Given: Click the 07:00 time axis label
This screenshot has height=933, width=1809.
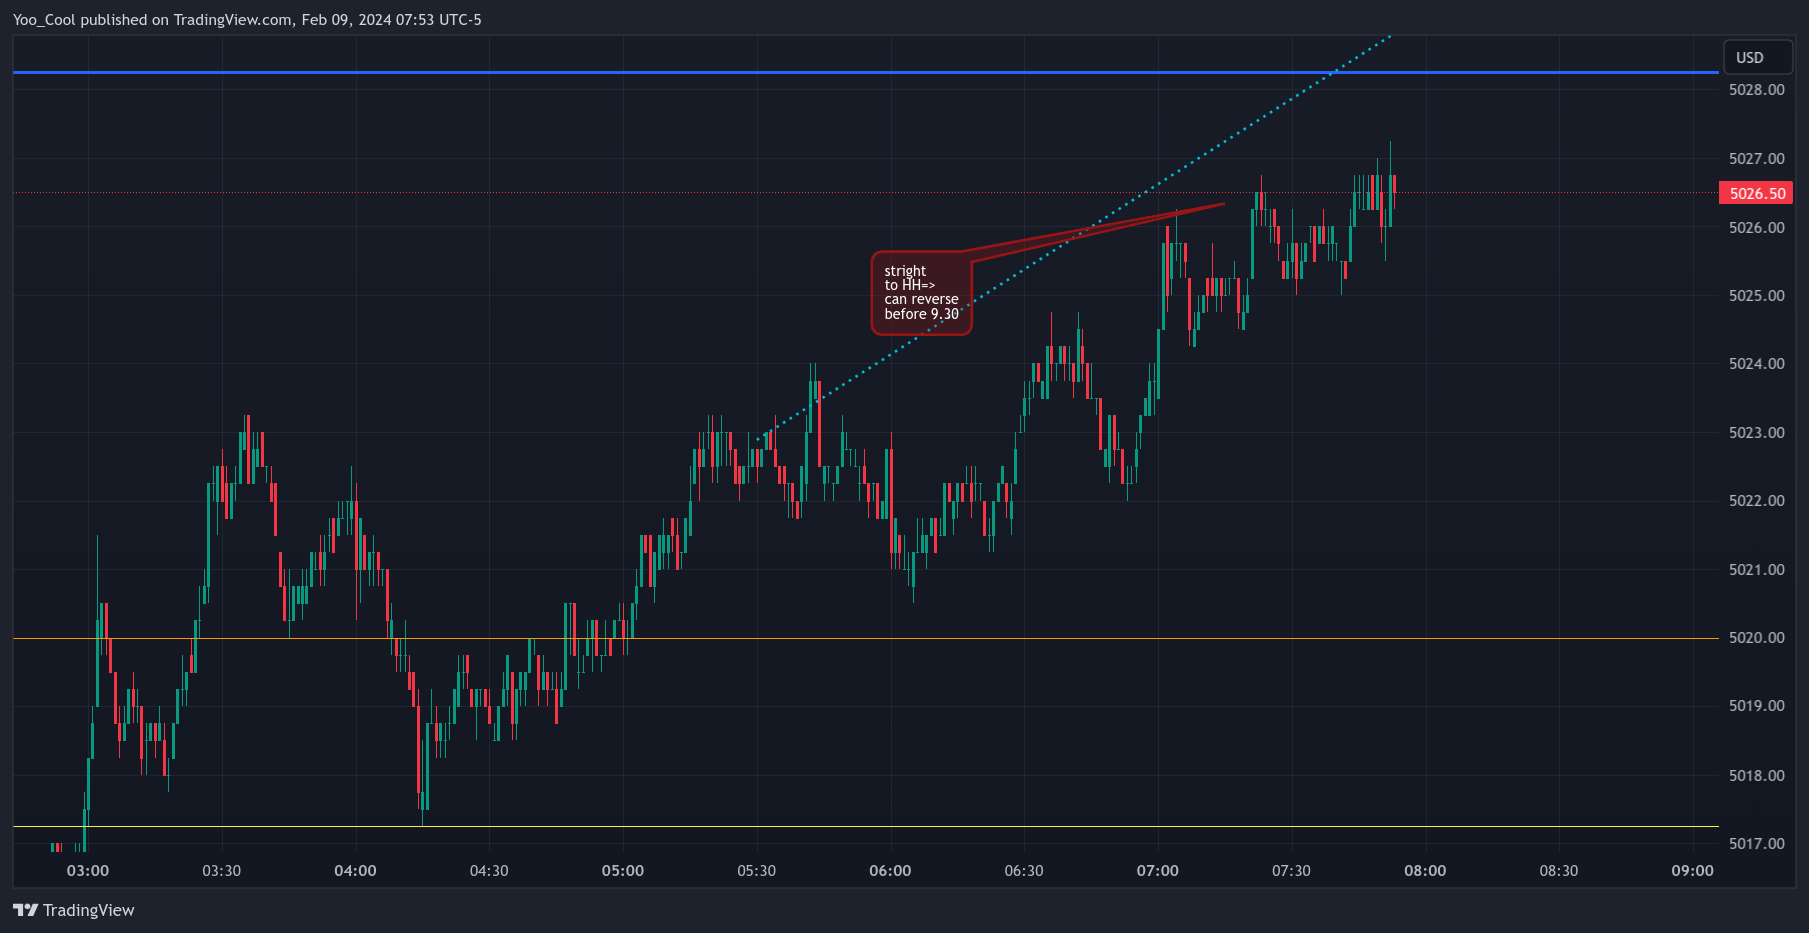Looking at the screenshot, I should (1158, 871).
